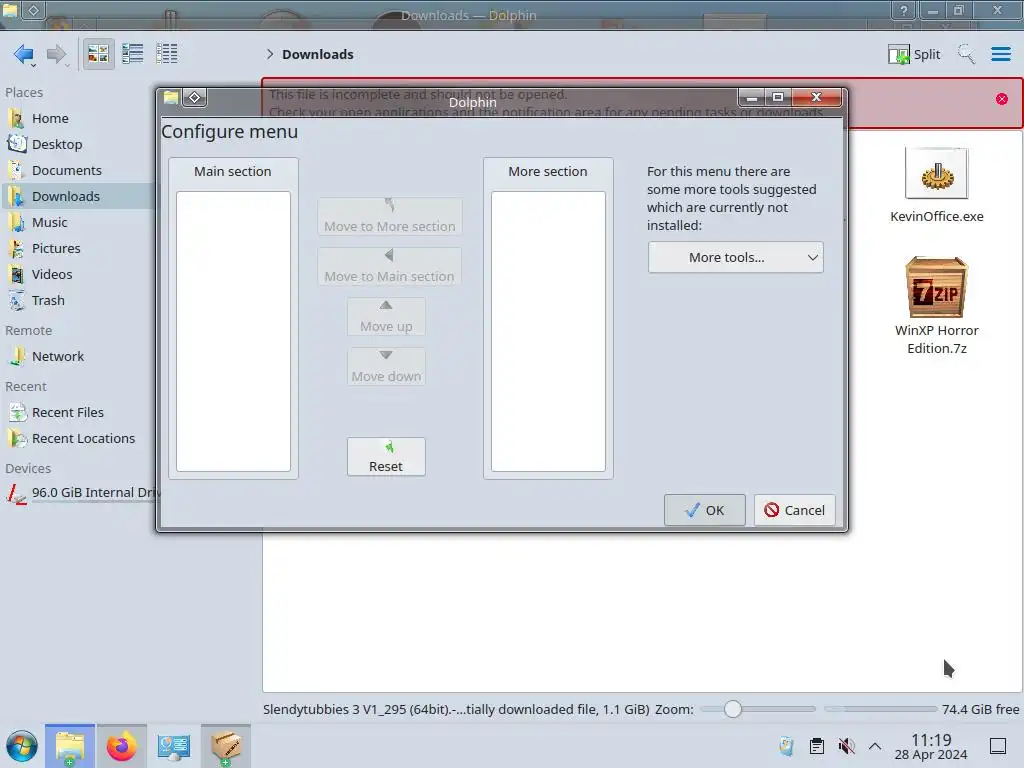
Task: Click the Downloads breadcrumb label
Action: (x=317, y=54)
